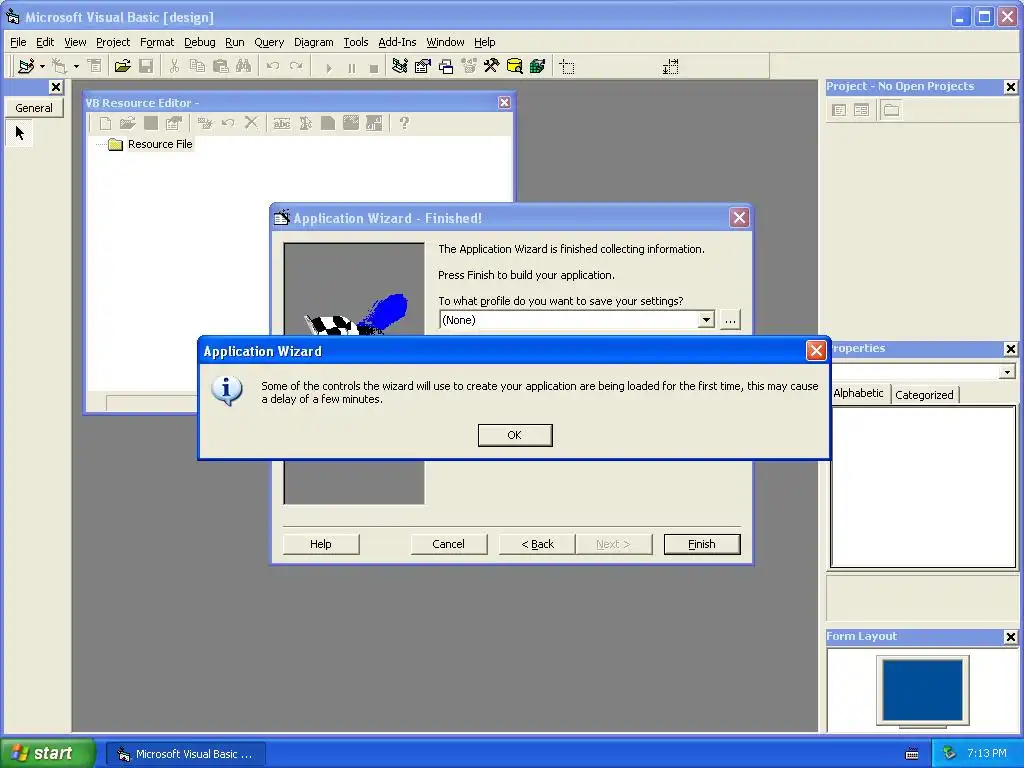The width and height of the screenshot is (1024, 768).
Task: Click the monitor preview in Form Layout
Action: click(922, 691)
